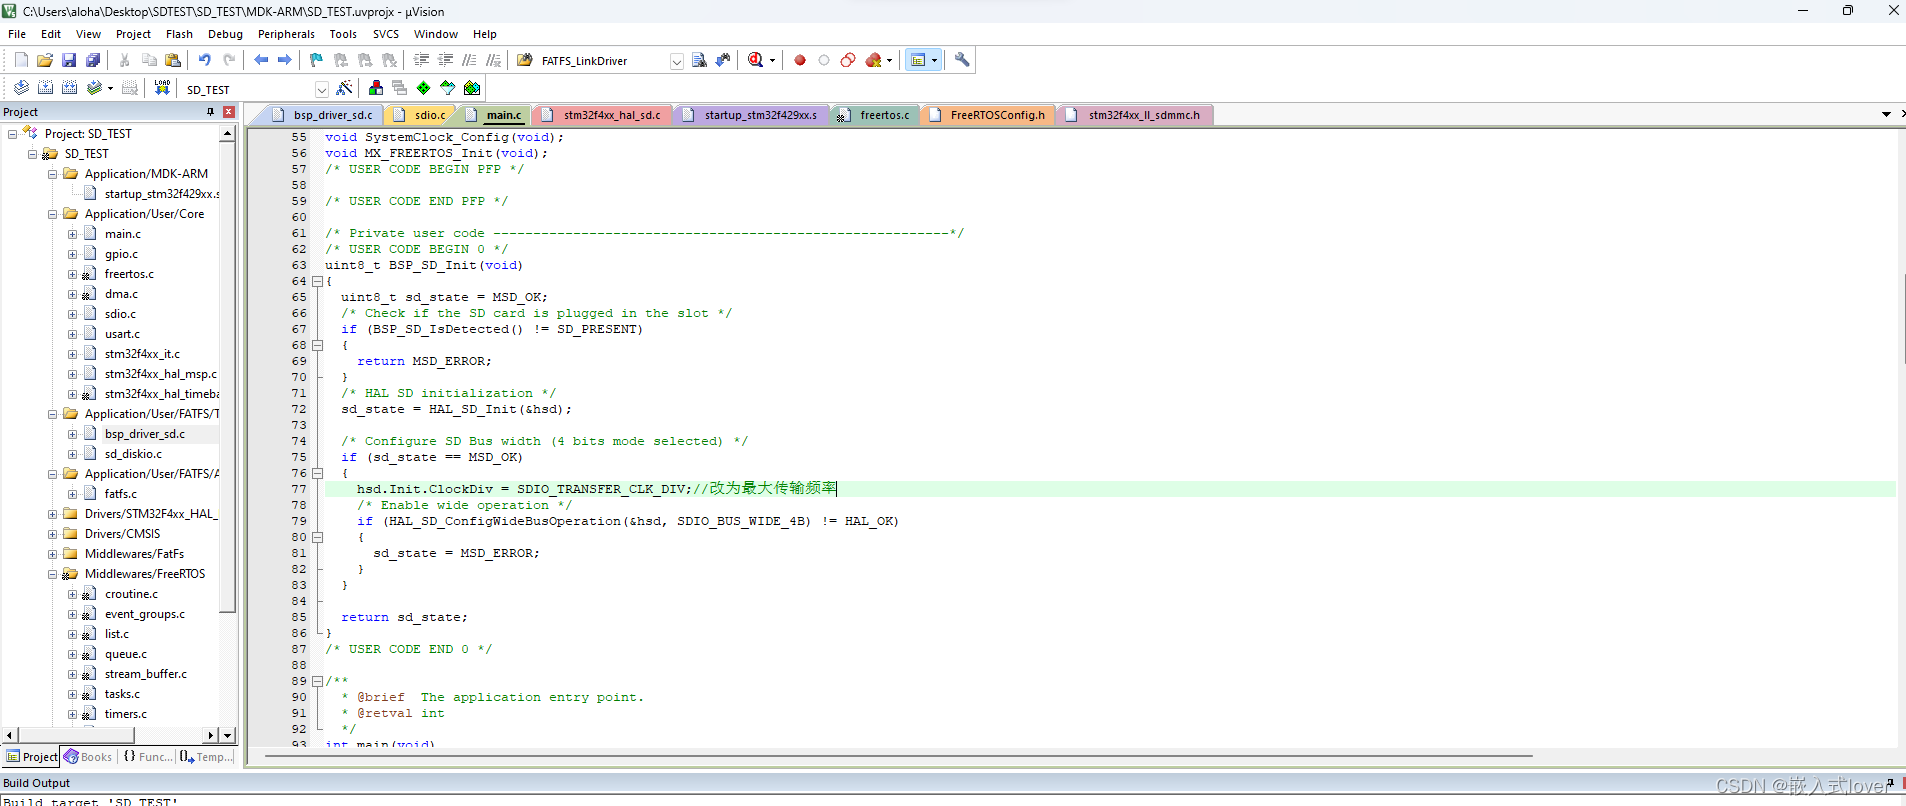Open Manage Project Items icon
Viewport: 1906px width, 806px height.
point(376,88)
